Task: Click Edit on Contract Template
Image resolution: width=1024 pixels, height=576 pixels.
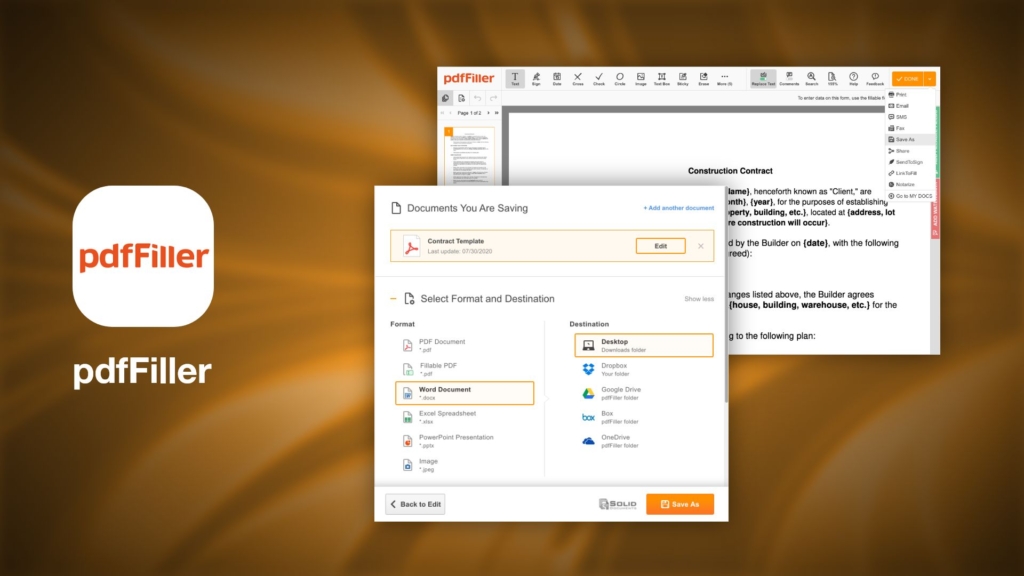Action: (x=660, y=246)
